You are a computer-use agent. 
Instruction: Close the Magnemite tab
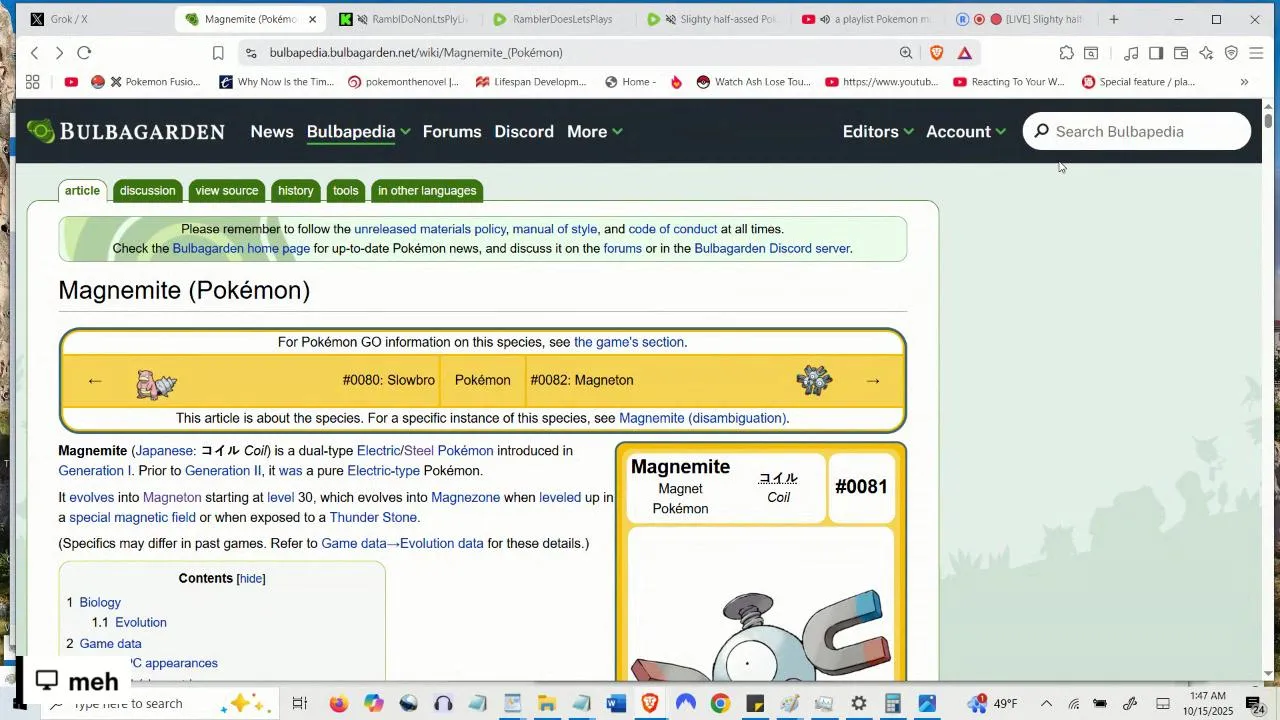312,19
